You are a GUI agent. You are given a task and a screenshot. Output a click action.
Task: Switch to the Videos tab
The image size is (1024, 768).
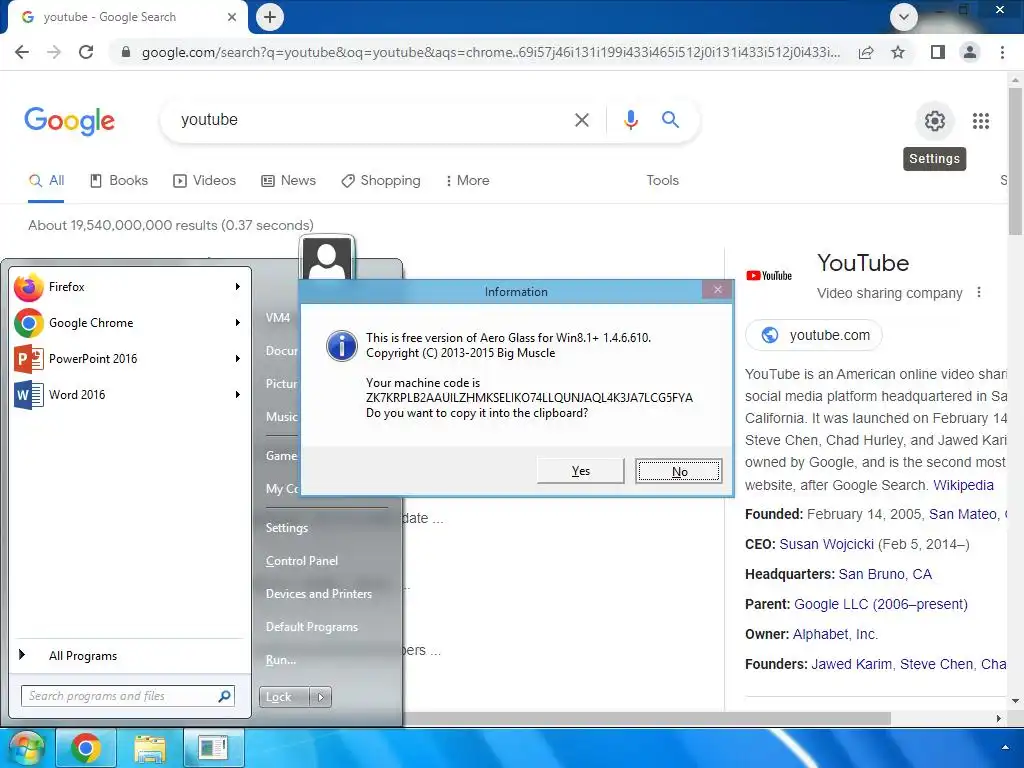tap(204, 181)
